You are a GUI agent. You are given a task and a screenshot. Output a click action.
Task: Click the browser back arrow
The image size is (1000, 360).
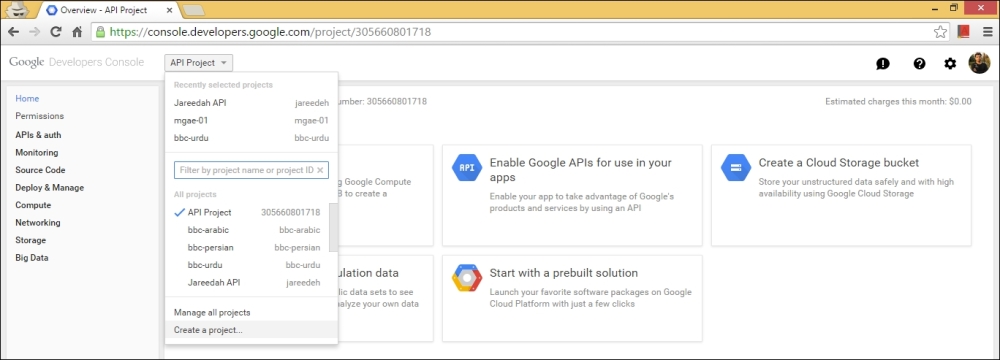[13, 31]
